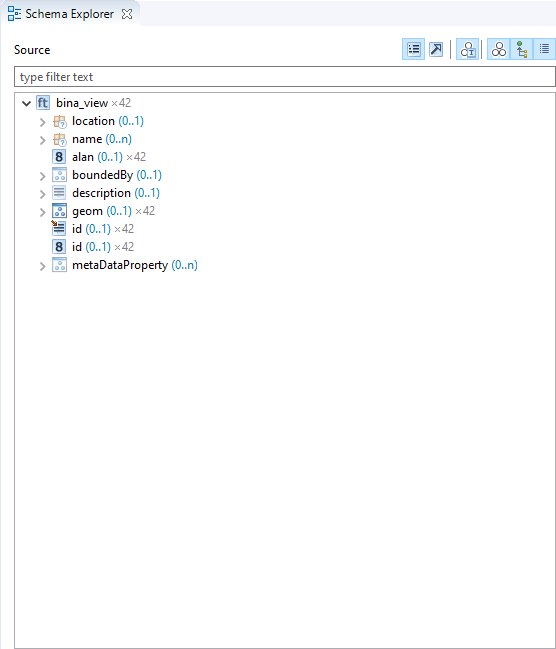
Task: Toggle the green-dot hierarchy tree toolbar button
Action: coord(522,49)
